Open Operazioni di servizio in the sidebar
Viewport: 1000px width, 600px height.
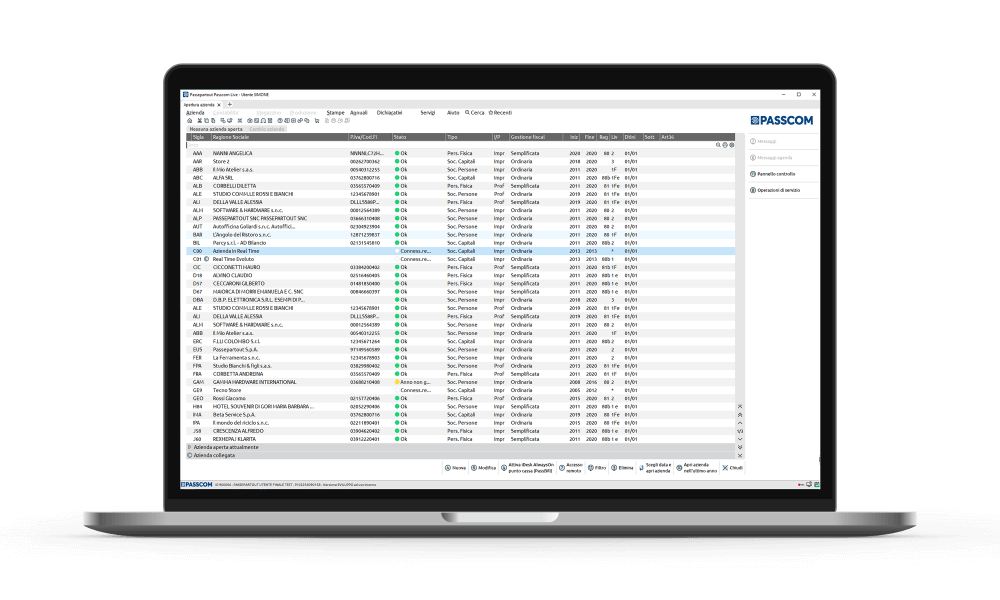coord(778,189)
